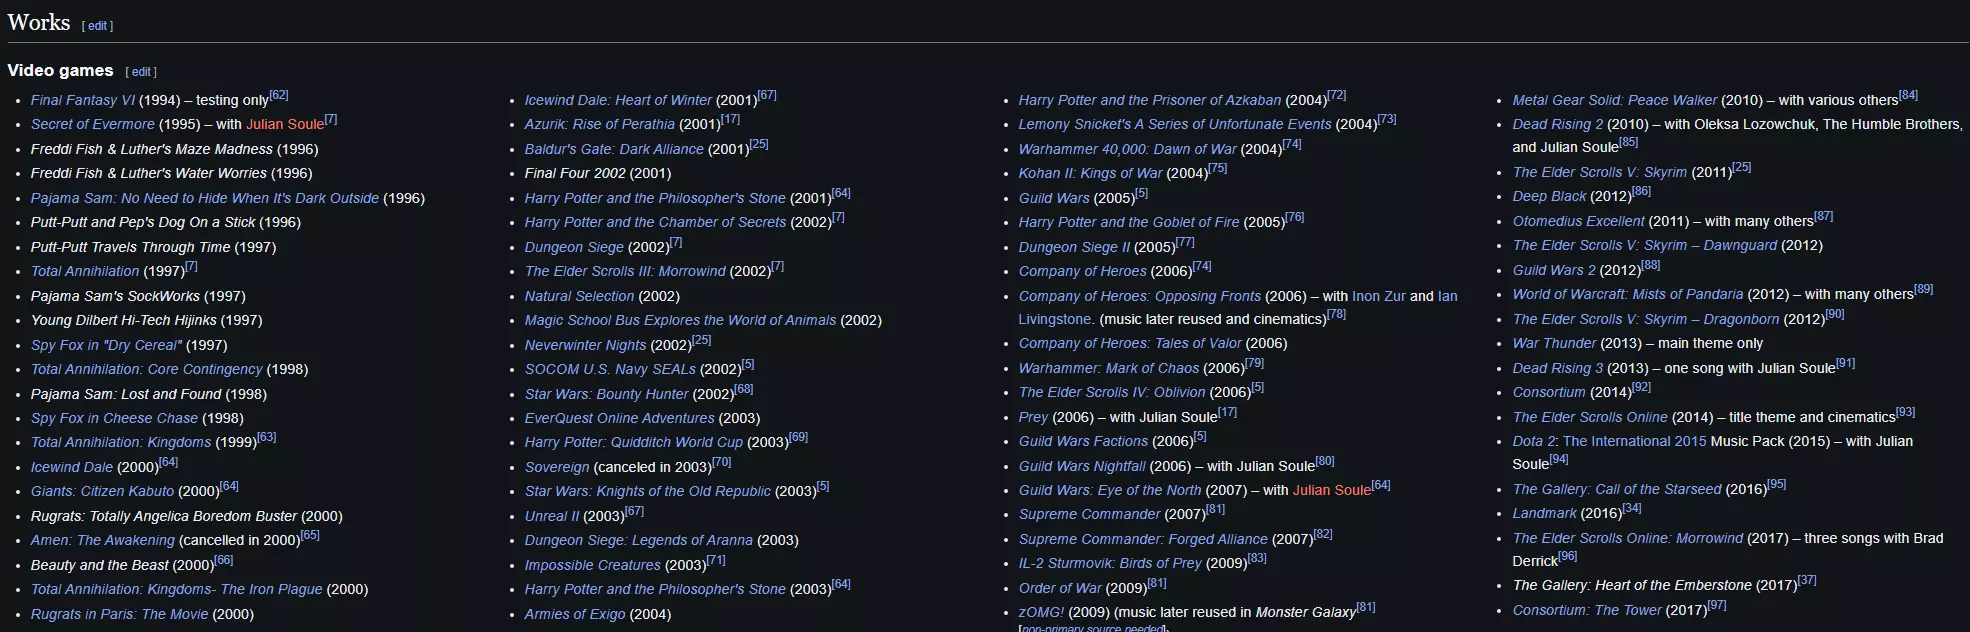Open Guild Wars: Eye of the North link
Screen dimensions: 1970x632
point(1110,491)
